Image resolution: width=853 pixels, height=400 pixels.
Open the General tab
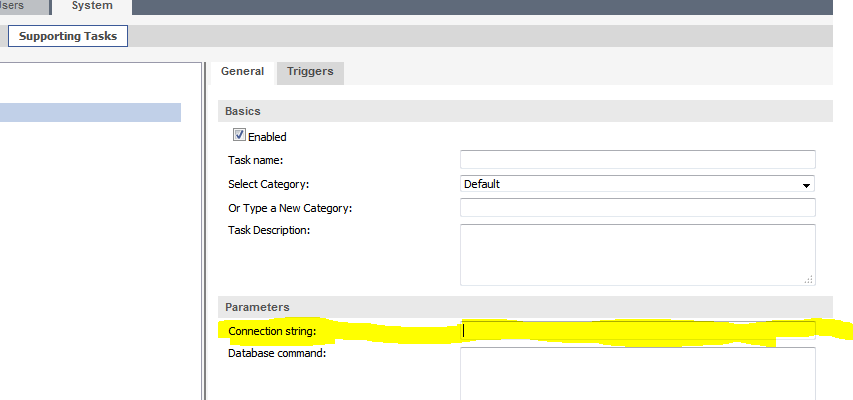(242, 72)
